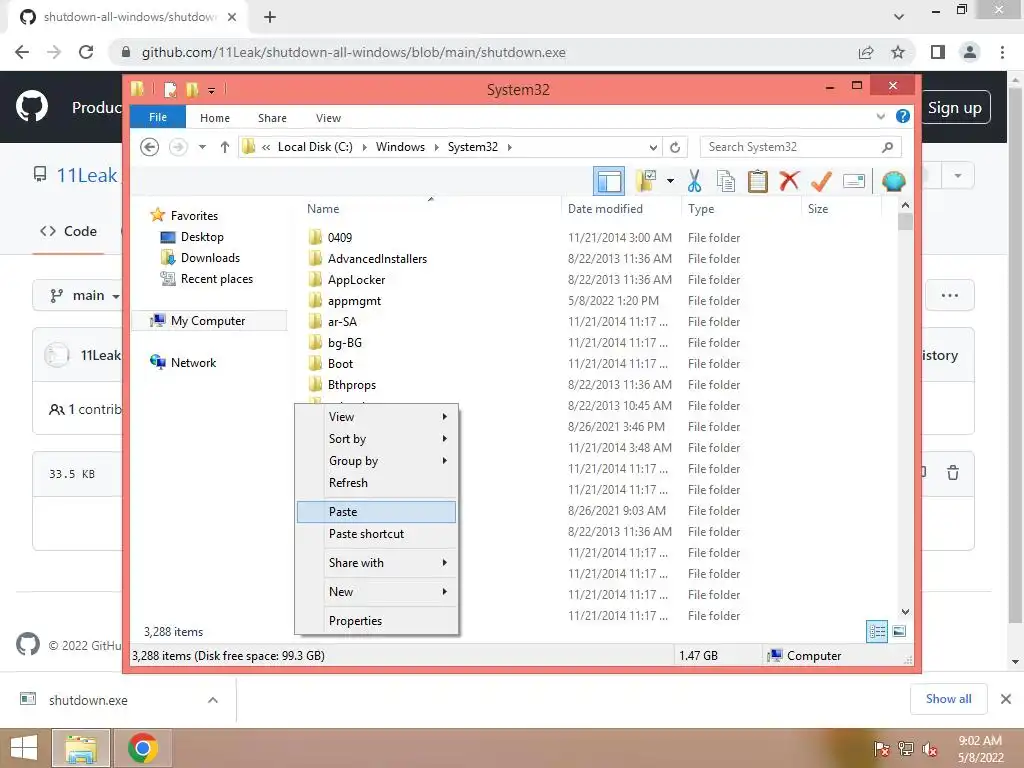Select Favorites in navigation pane
Viewport: 1024px width, 768px height.
194,216
